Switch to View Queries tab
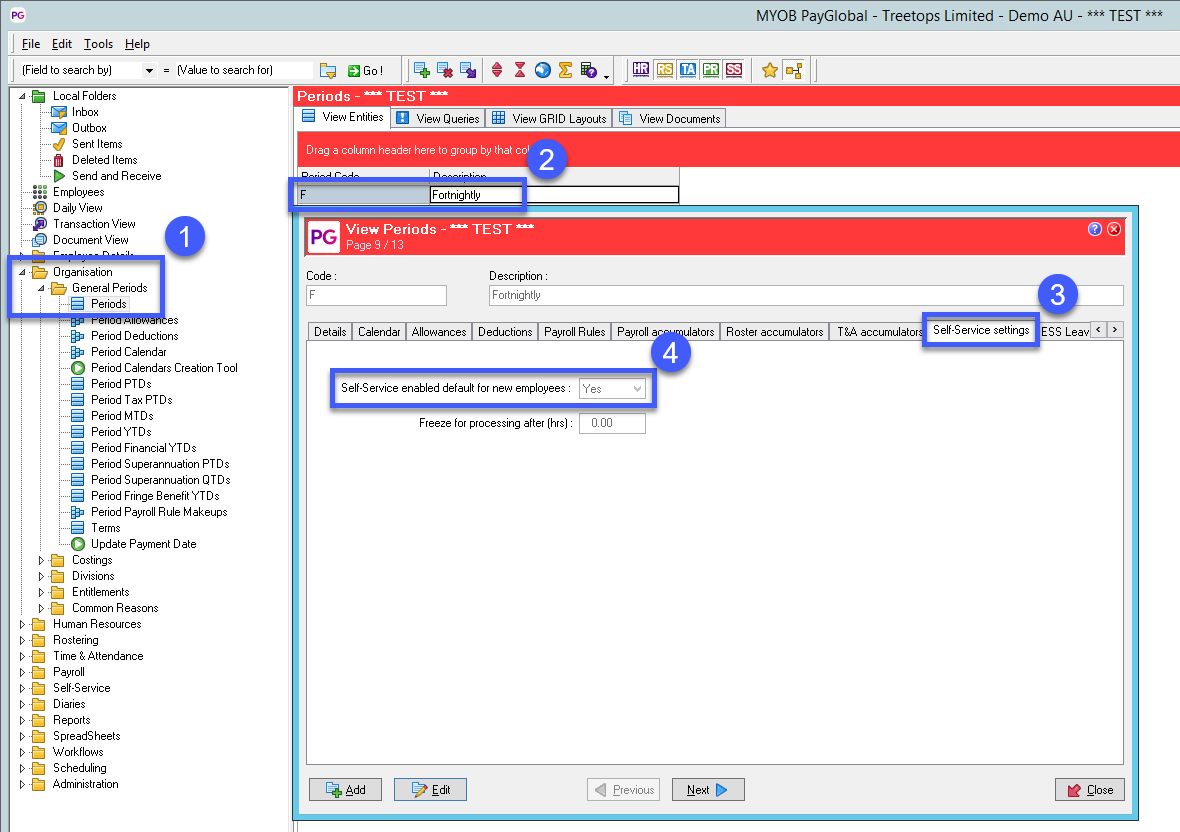The image size is (1180, 832). coord(439,118)
